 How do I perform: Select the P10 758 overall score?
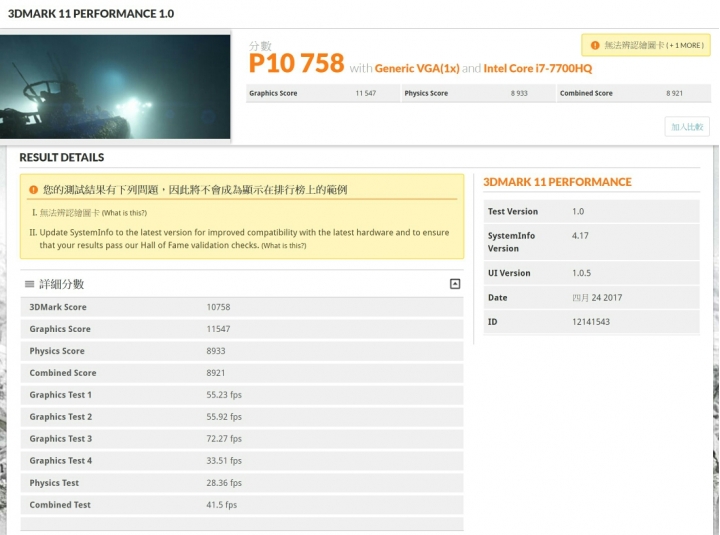[296, 63]
